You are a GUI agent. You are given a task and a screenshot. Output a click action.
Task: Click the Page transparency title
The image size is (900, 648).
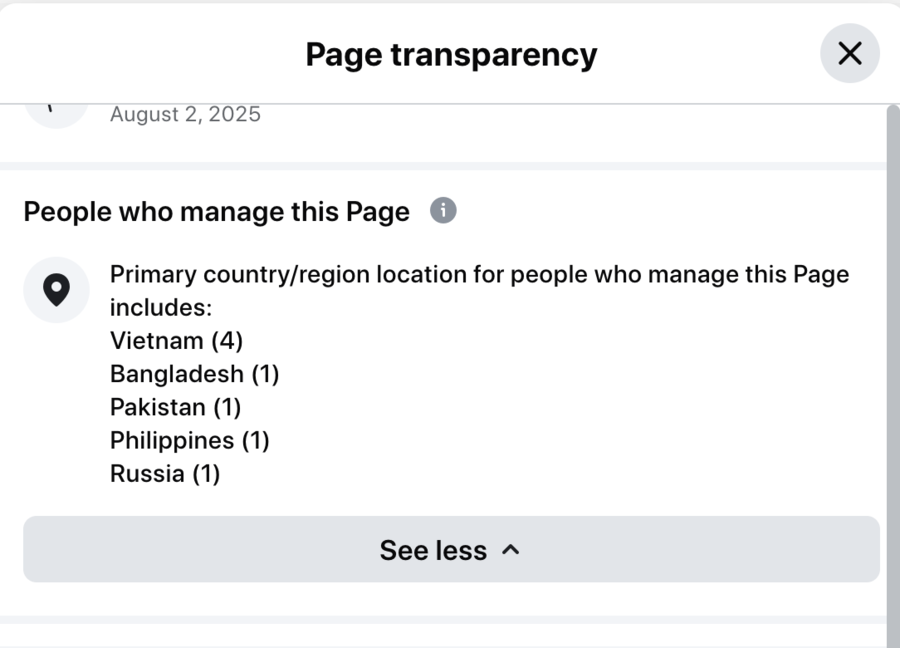tap(451, 54)
